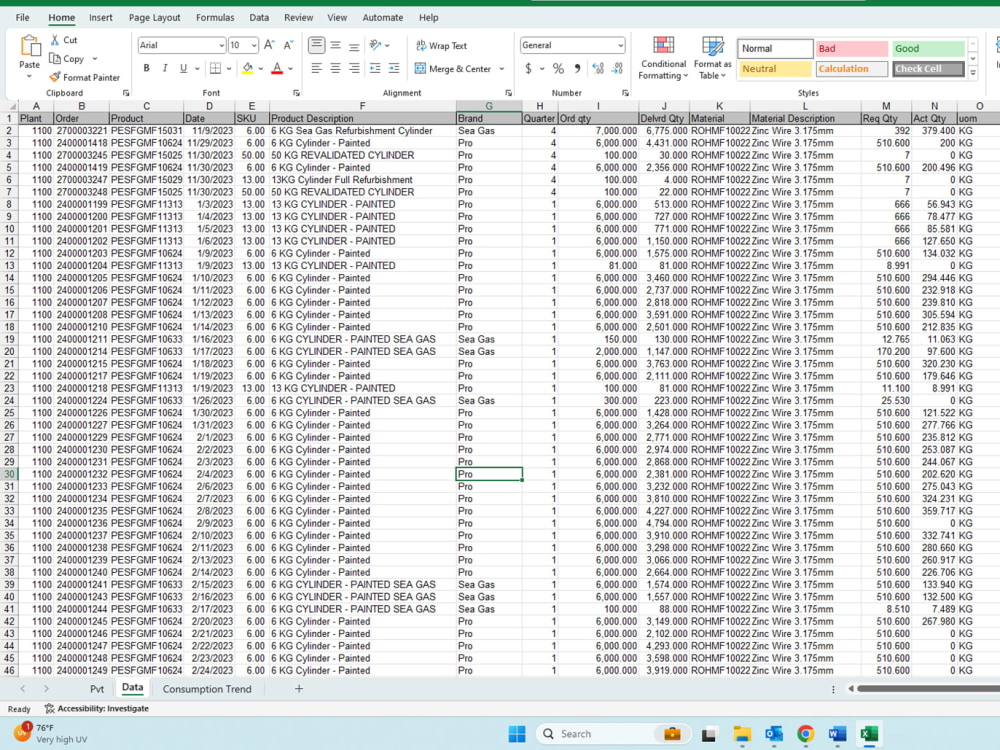Screen dimensions: 1000x750
Task: Select Middle Align icon
Action: pyautogui.click(x=335, y=45)
